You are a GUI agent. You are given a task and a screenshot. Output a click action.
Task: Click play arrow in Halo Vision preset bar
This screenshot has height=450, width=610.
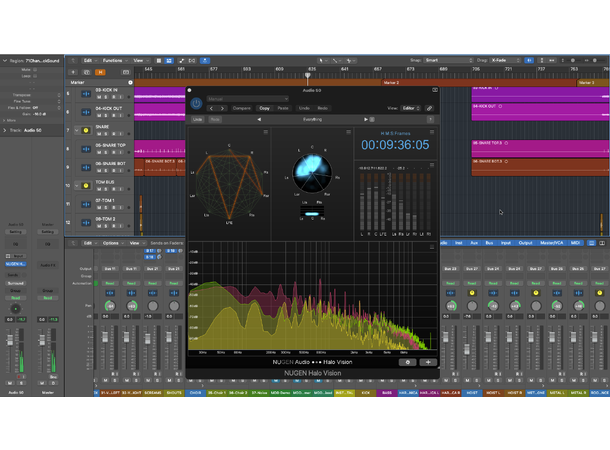click(366, 119)
